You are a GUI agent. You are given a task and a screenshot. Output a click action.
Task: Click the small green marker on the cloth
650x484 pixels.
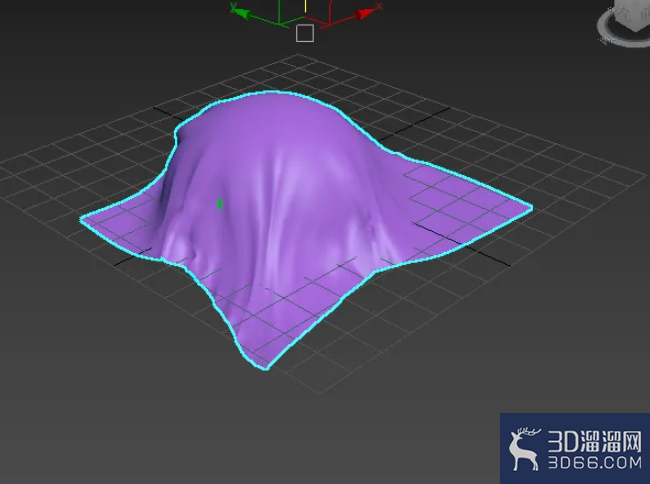[x=220, y=203]
